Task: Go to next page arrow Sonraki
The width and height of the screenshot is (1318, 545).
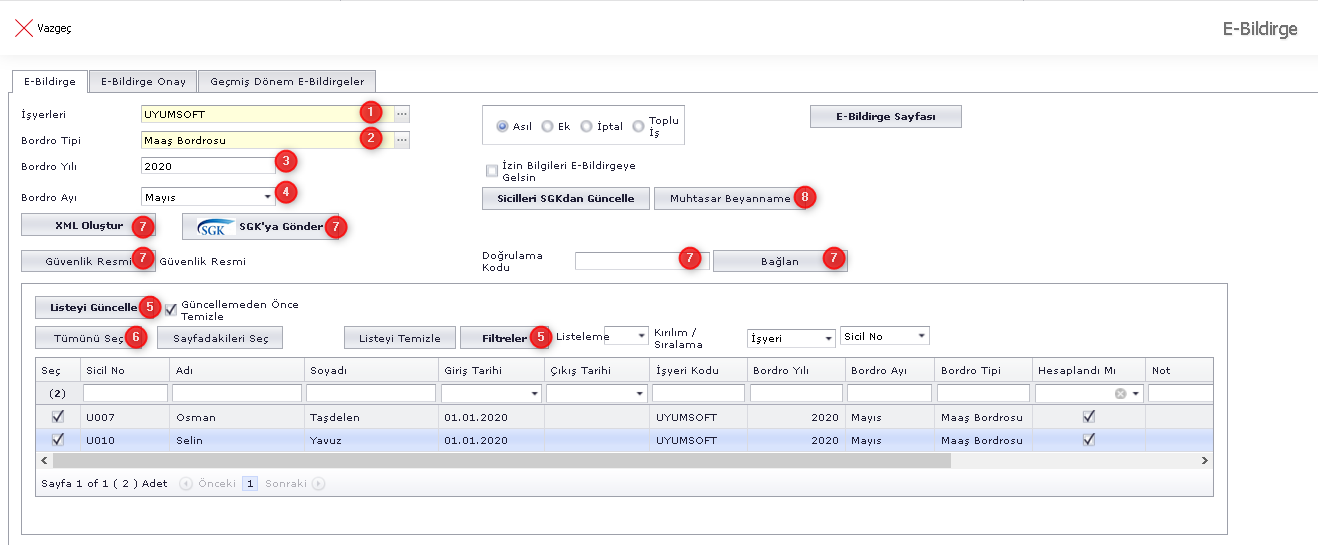Action: pos(318,483)
